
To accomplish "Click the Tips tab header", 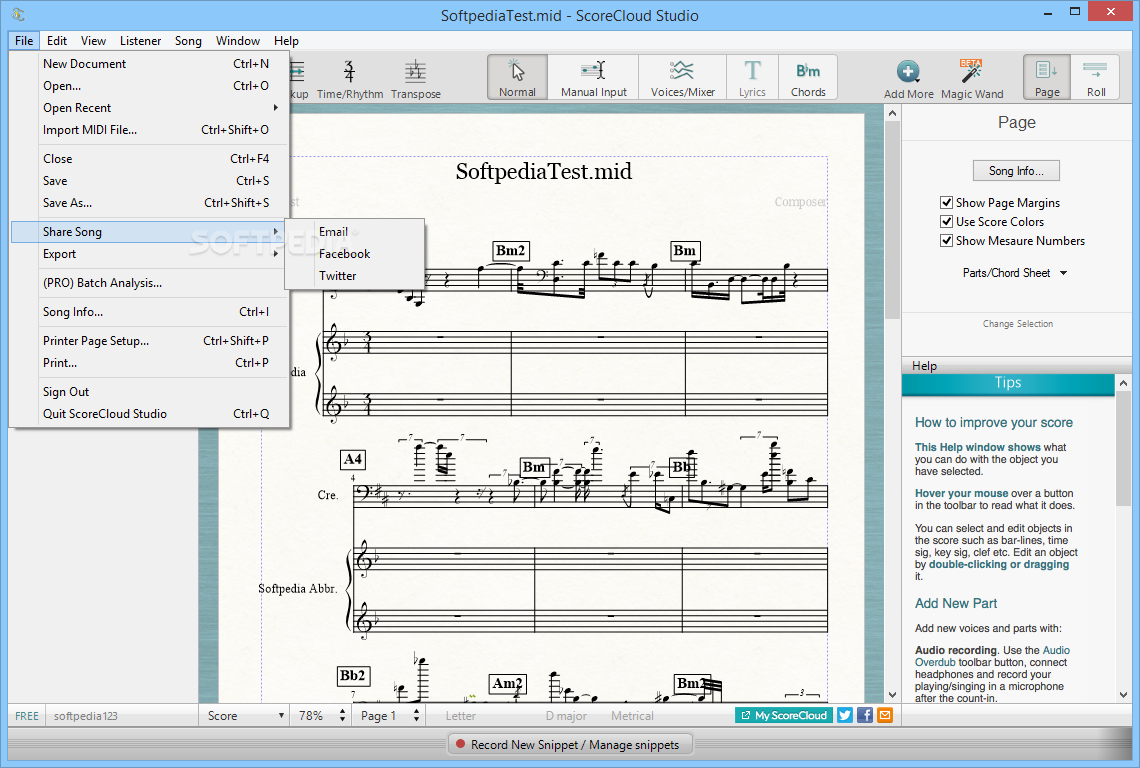I will 1008,383.
